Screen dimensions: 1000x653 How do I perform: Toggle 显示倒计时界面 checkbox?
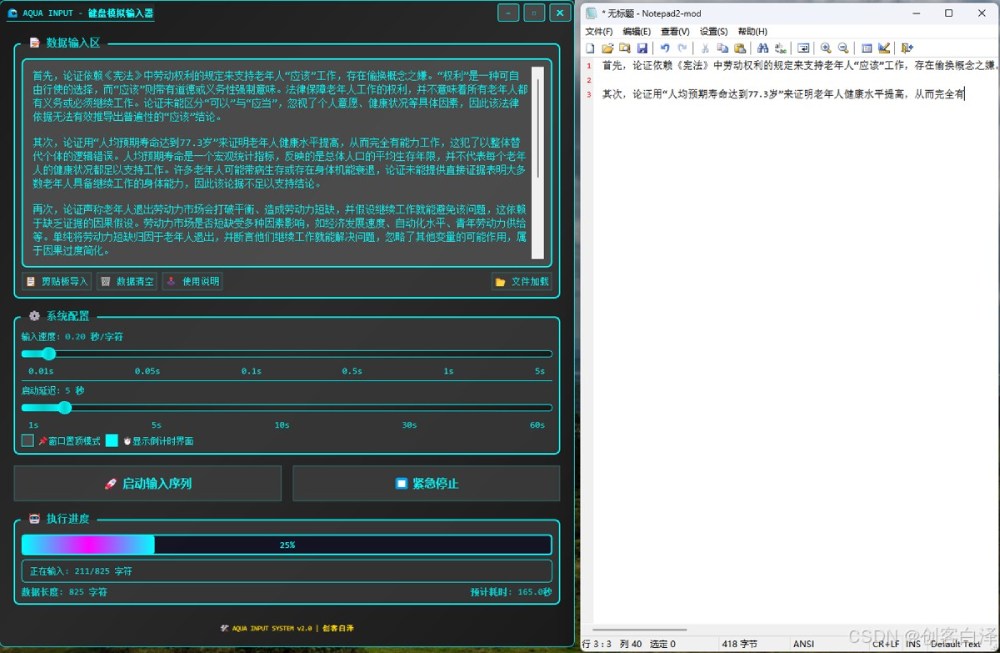pos(112,441)
